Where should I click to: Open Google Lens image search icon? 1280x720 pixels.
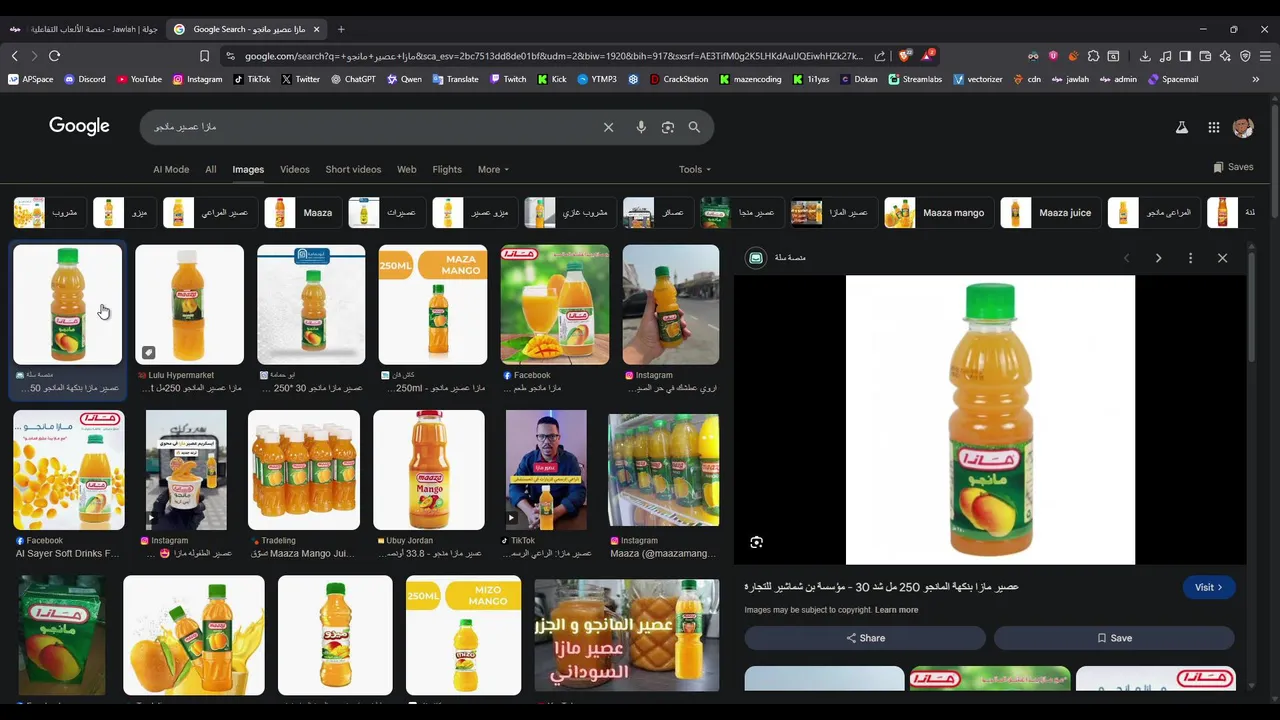[x=668, y=127]
